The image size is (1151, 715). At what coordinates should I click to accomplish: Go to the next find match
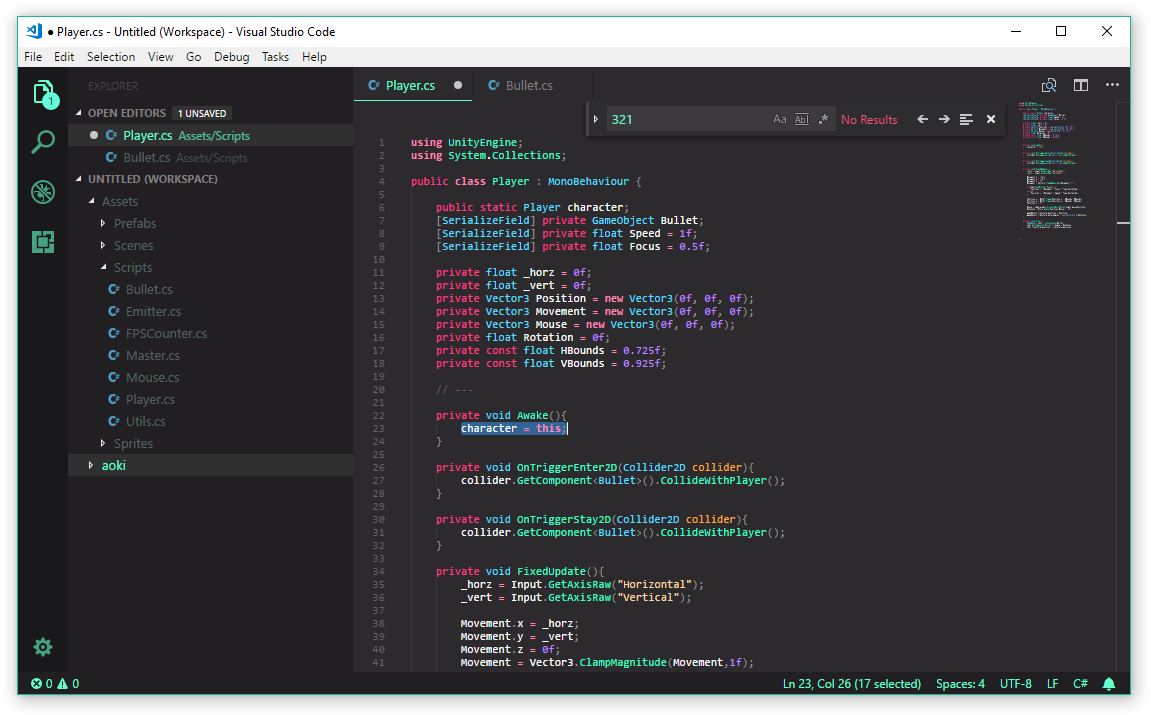coord(944,119)
